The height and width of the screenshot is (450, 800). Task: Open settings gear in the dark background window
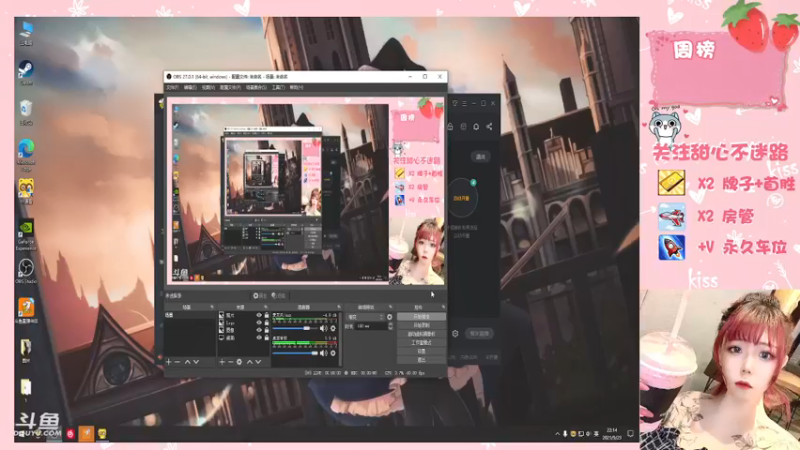(455, 333)
